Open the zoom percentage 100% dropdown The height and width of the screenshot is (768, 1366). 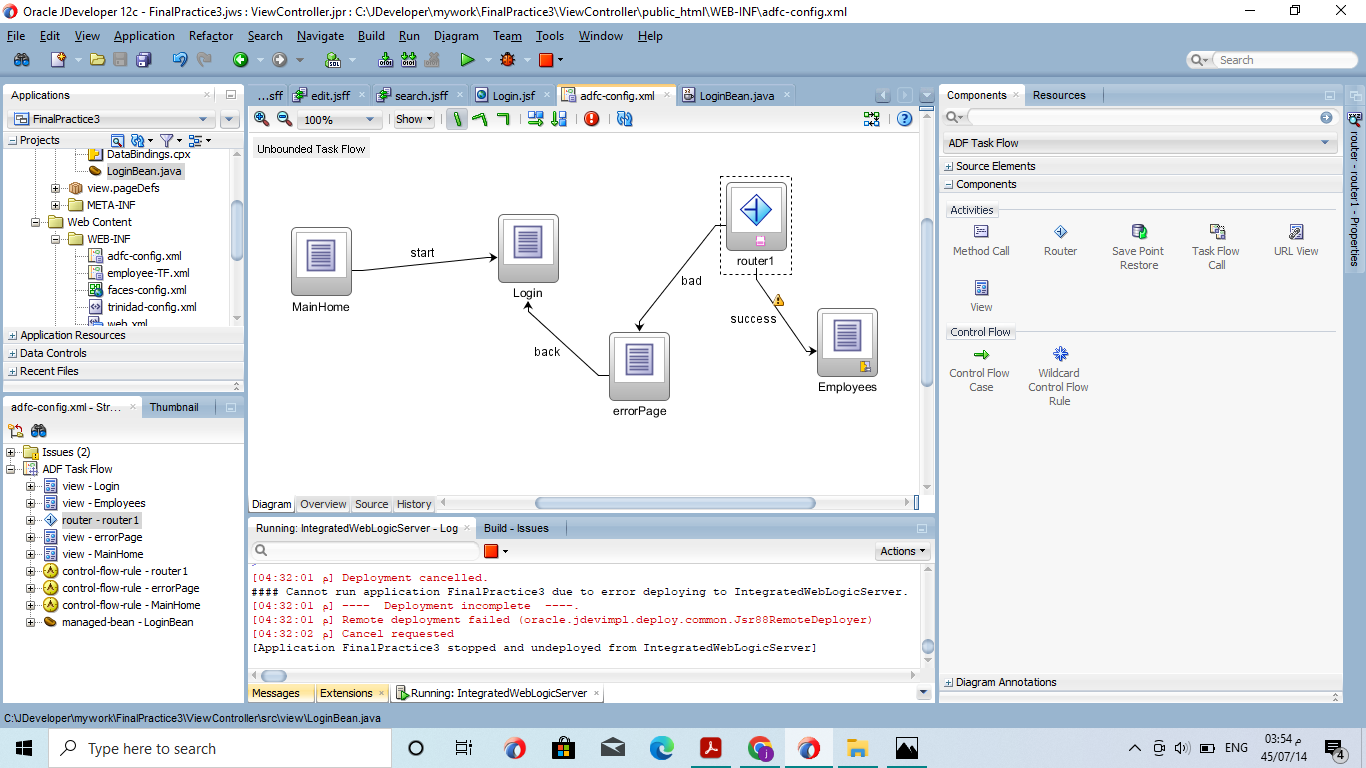tap(340, 119)
